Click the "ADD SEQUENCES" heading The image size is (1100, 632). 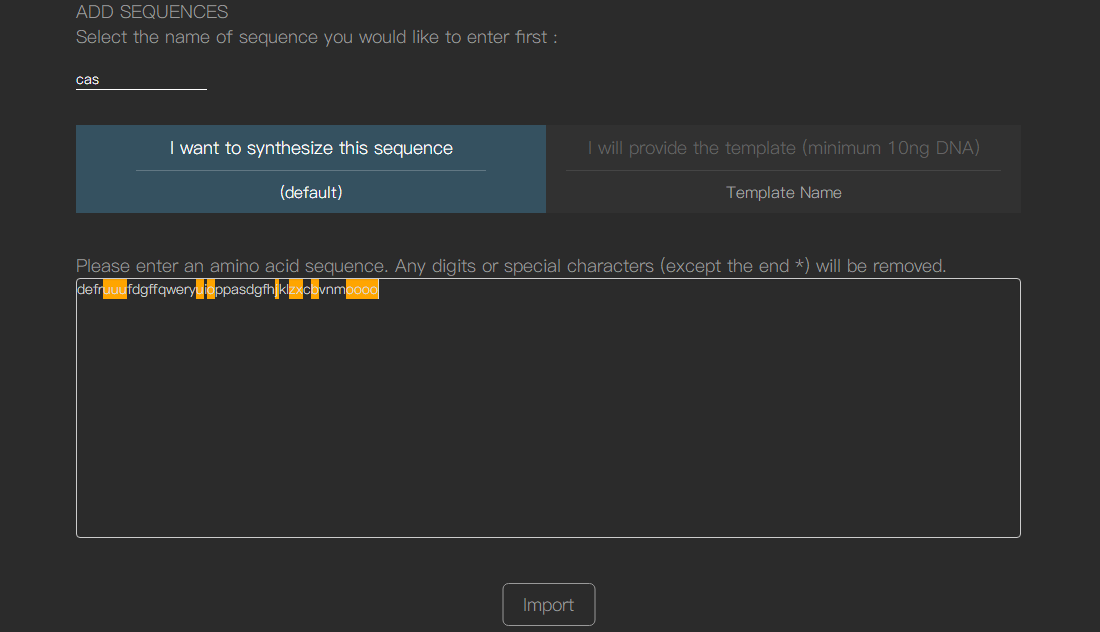pos(152,12)
